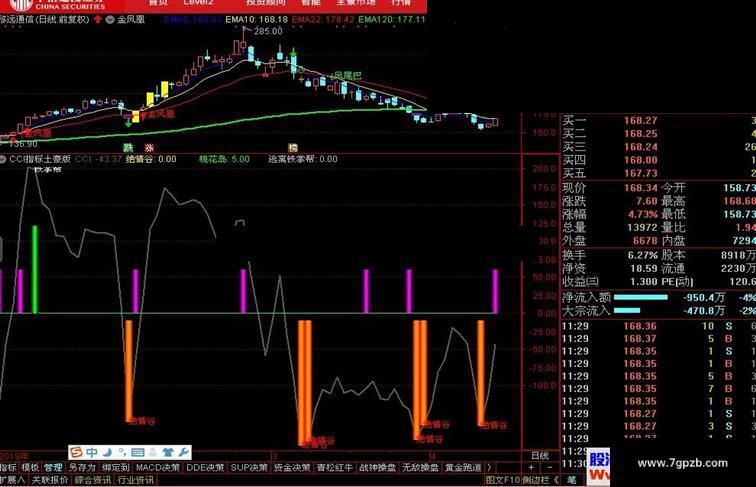The width and height of the screenshot is (756, 487).
Task: Switch to the MACD决策 indicator
Action: pos(158,467)
